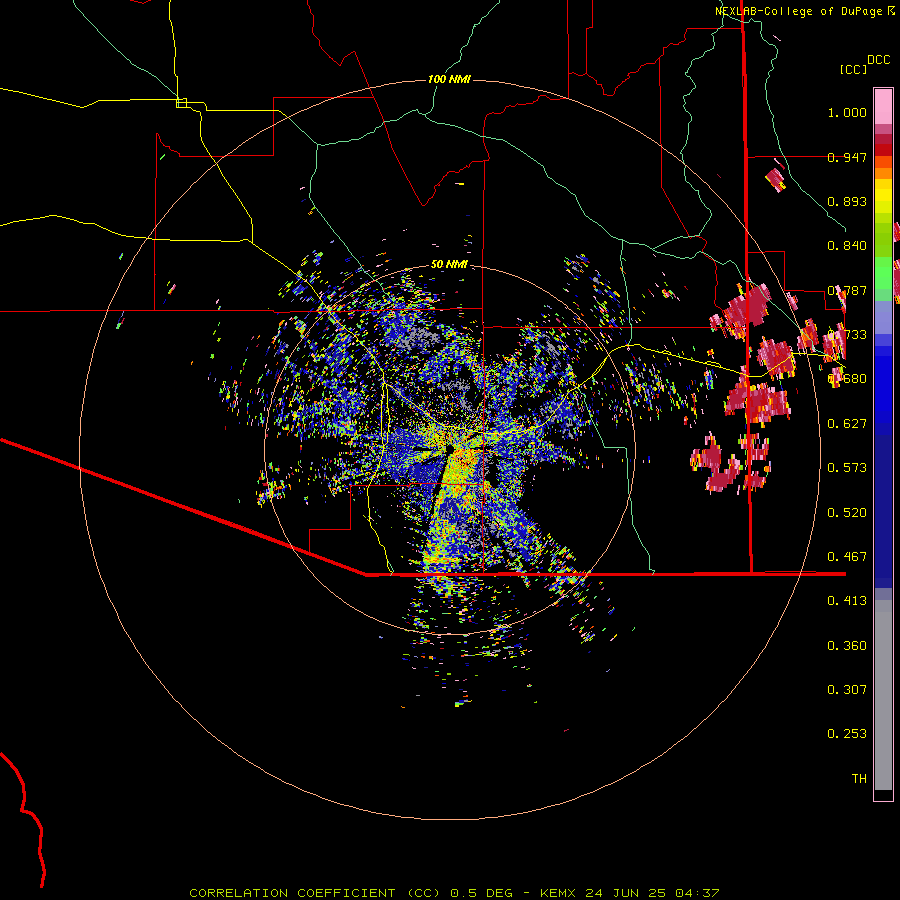
Task: Select the 1.000 value on the color scale
Action: pyautogui.click(x=847, y=112)
